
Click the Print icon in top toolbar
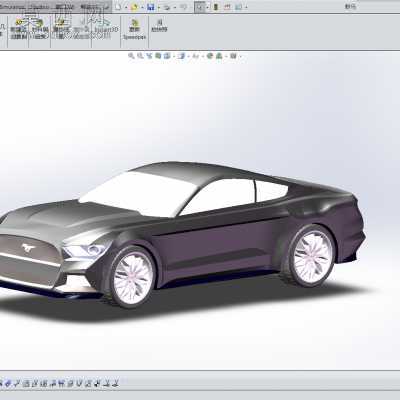coord(167,7)
